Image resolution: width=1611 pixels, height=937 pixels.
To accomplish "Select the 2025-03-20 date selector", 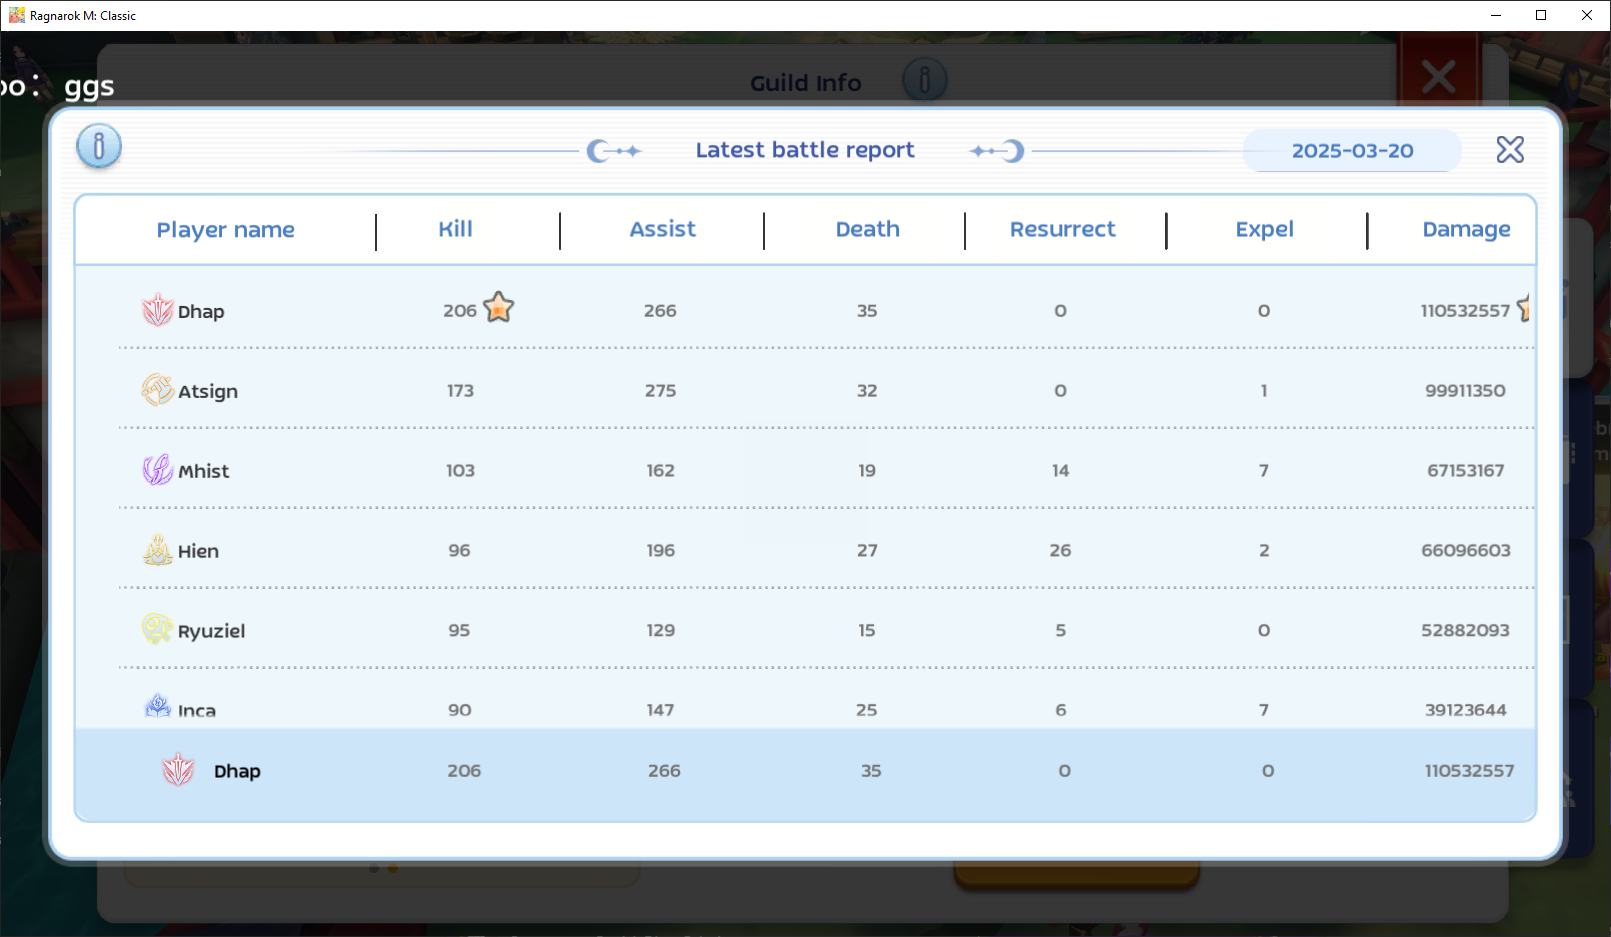I will 1352,151.
